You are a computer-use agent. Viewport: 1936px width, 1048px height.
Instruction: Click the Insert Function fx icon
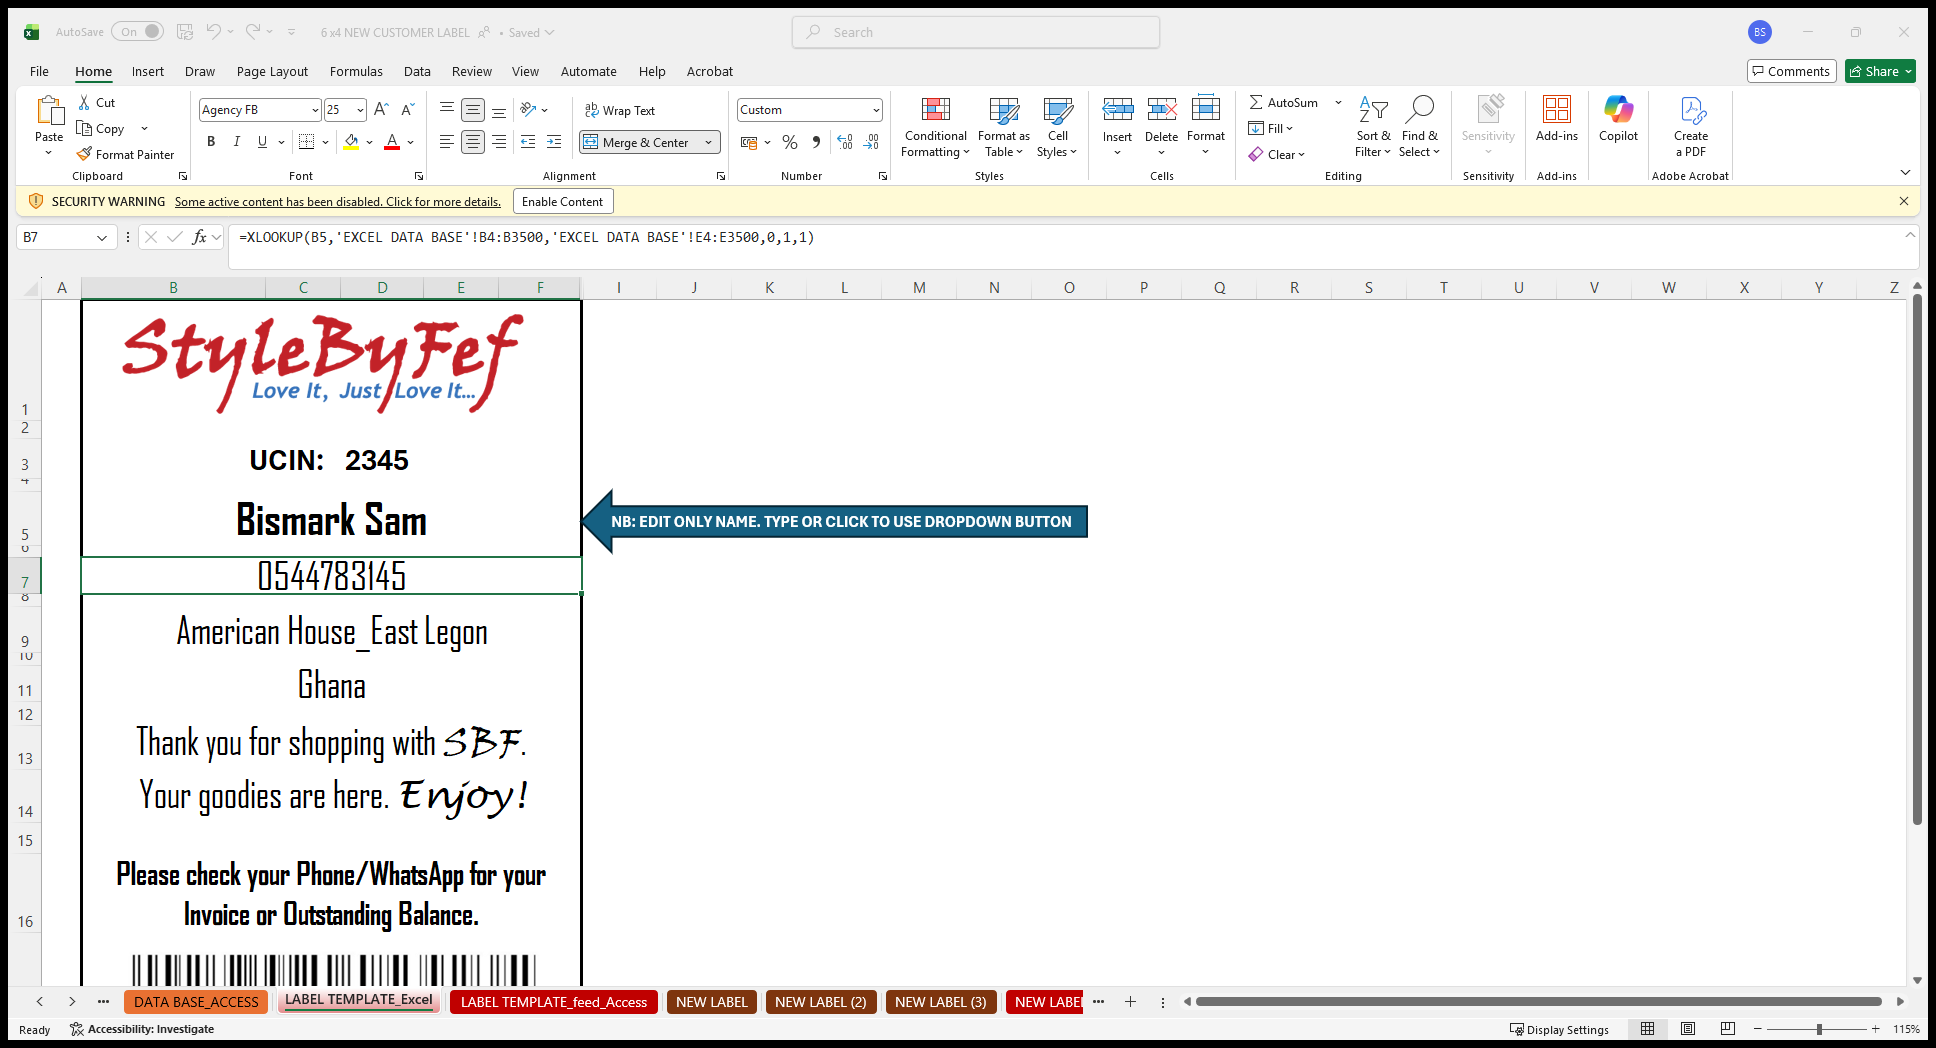tap(200, 237)
